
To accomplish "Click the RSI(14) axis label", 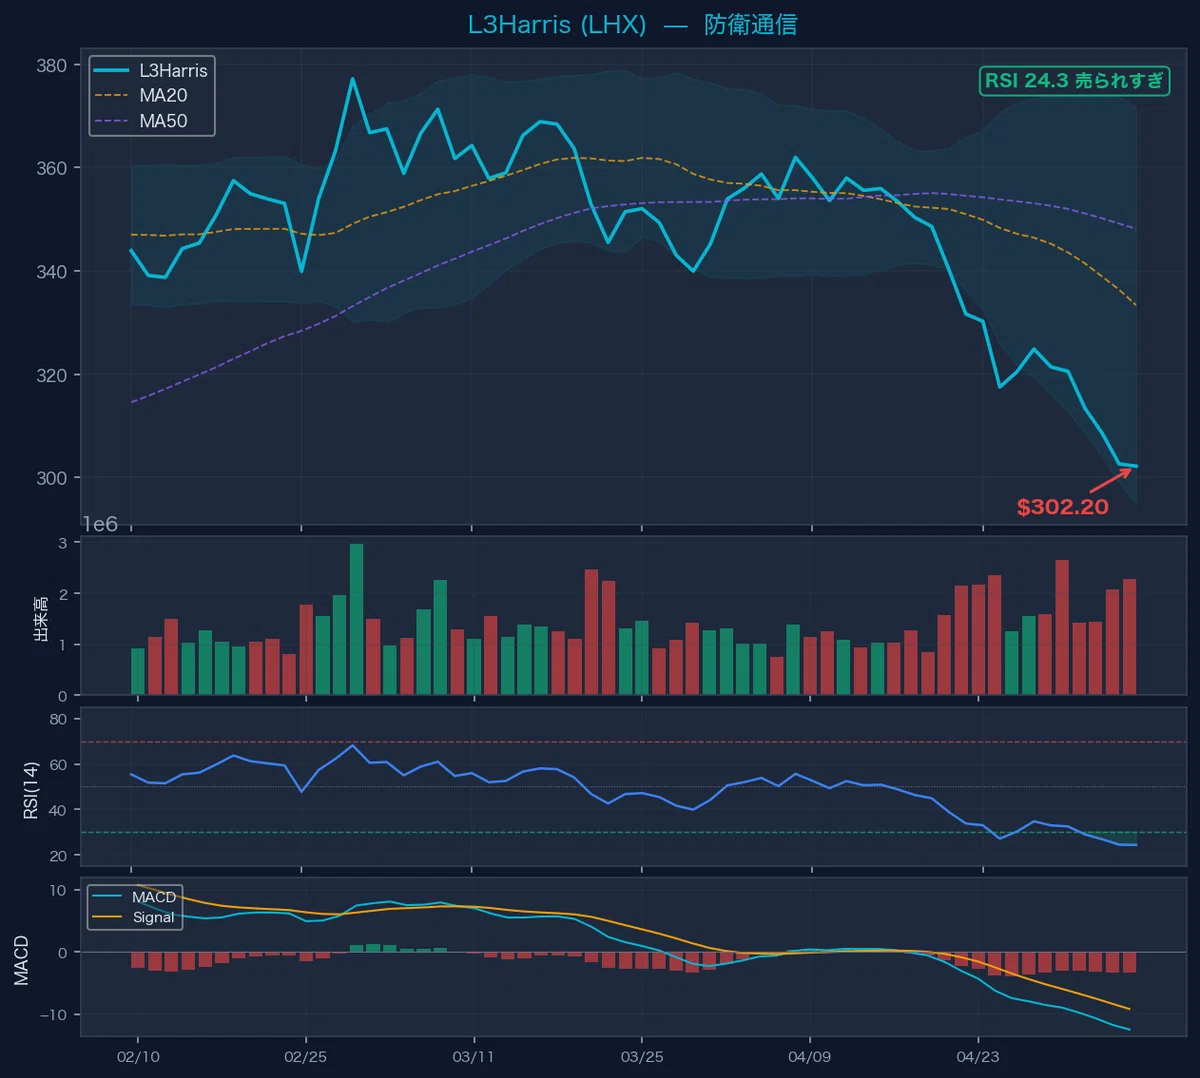I will (x=31, y=789).
